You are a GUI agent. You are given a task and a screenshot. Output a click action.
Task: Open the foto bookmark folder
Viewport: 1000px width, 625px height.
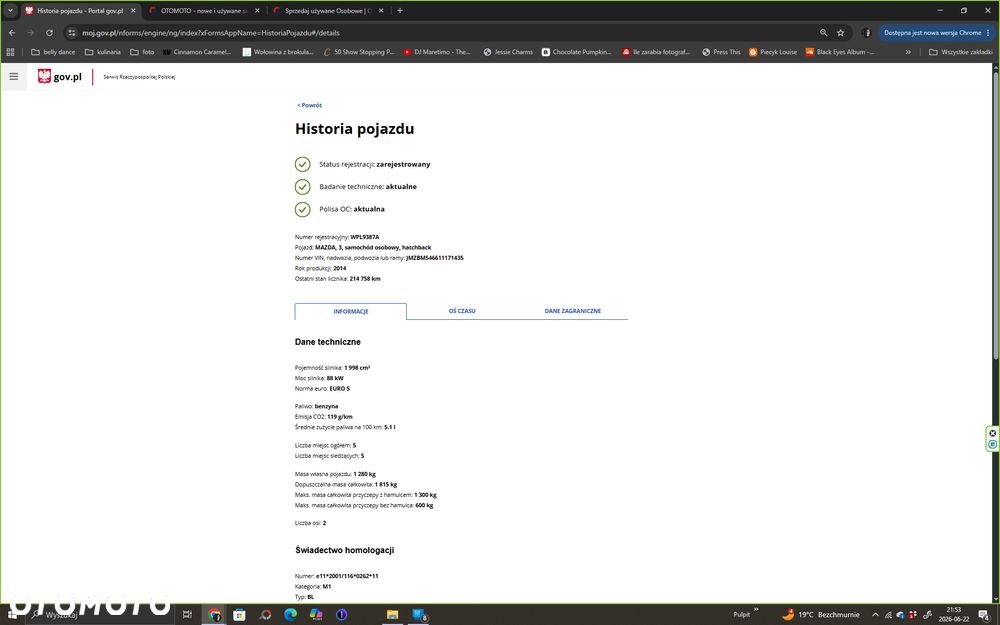(142, 52)
